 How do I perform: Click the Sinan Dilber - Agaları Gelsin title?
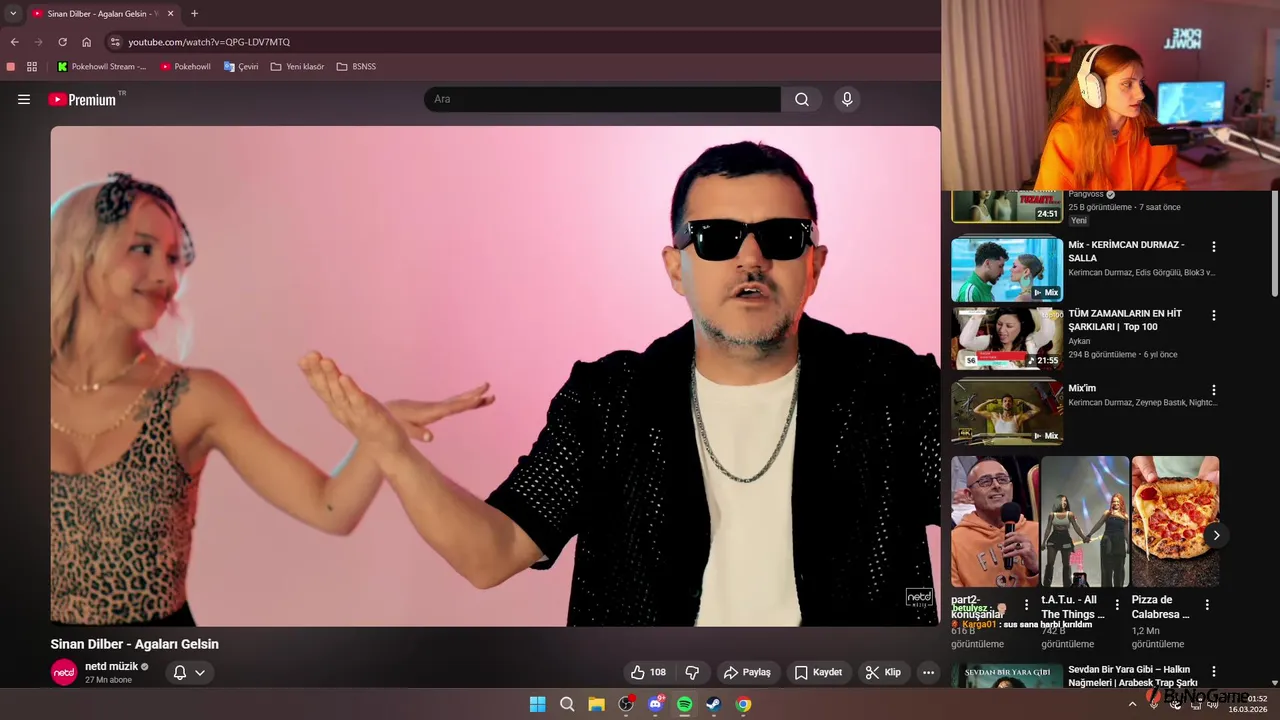(134, 644)
